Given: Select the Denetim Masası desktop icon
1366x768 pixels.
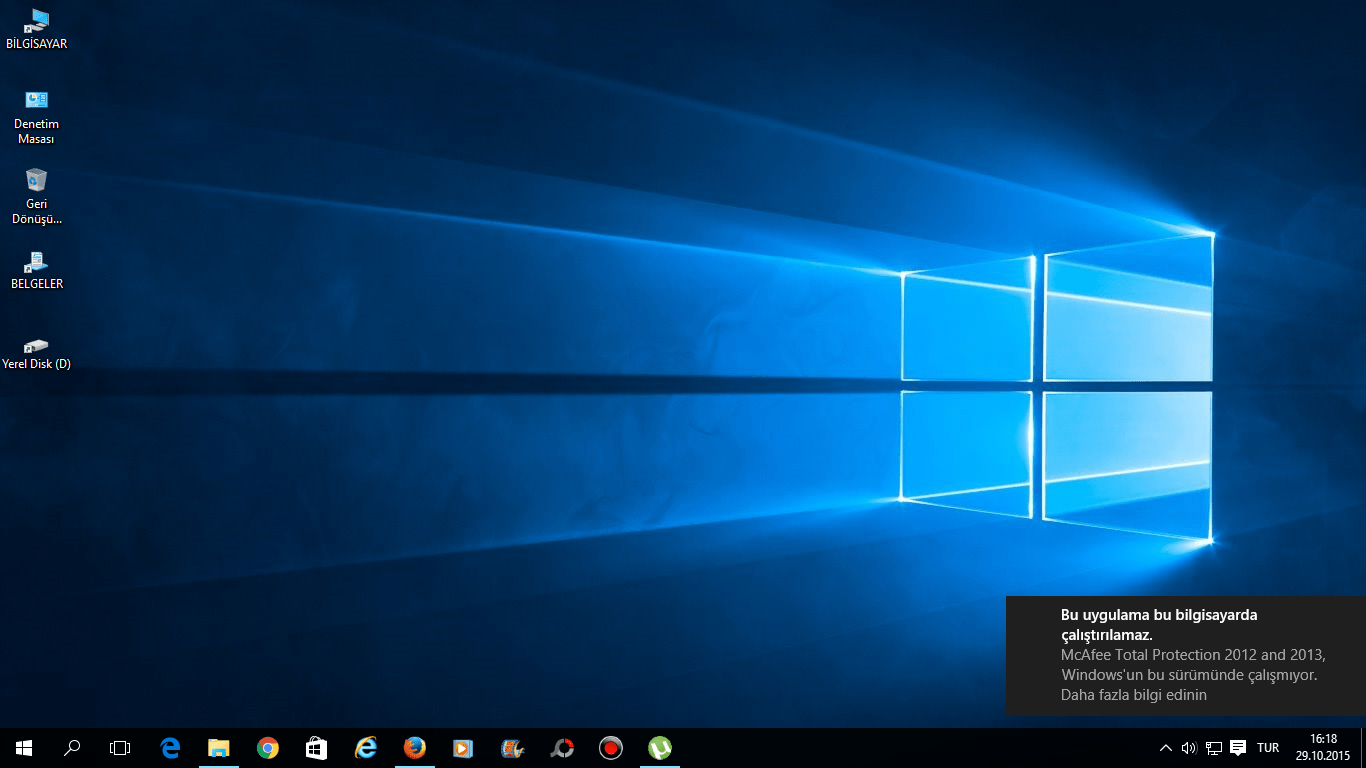Looking at the screenshot, I should (37, 116).
